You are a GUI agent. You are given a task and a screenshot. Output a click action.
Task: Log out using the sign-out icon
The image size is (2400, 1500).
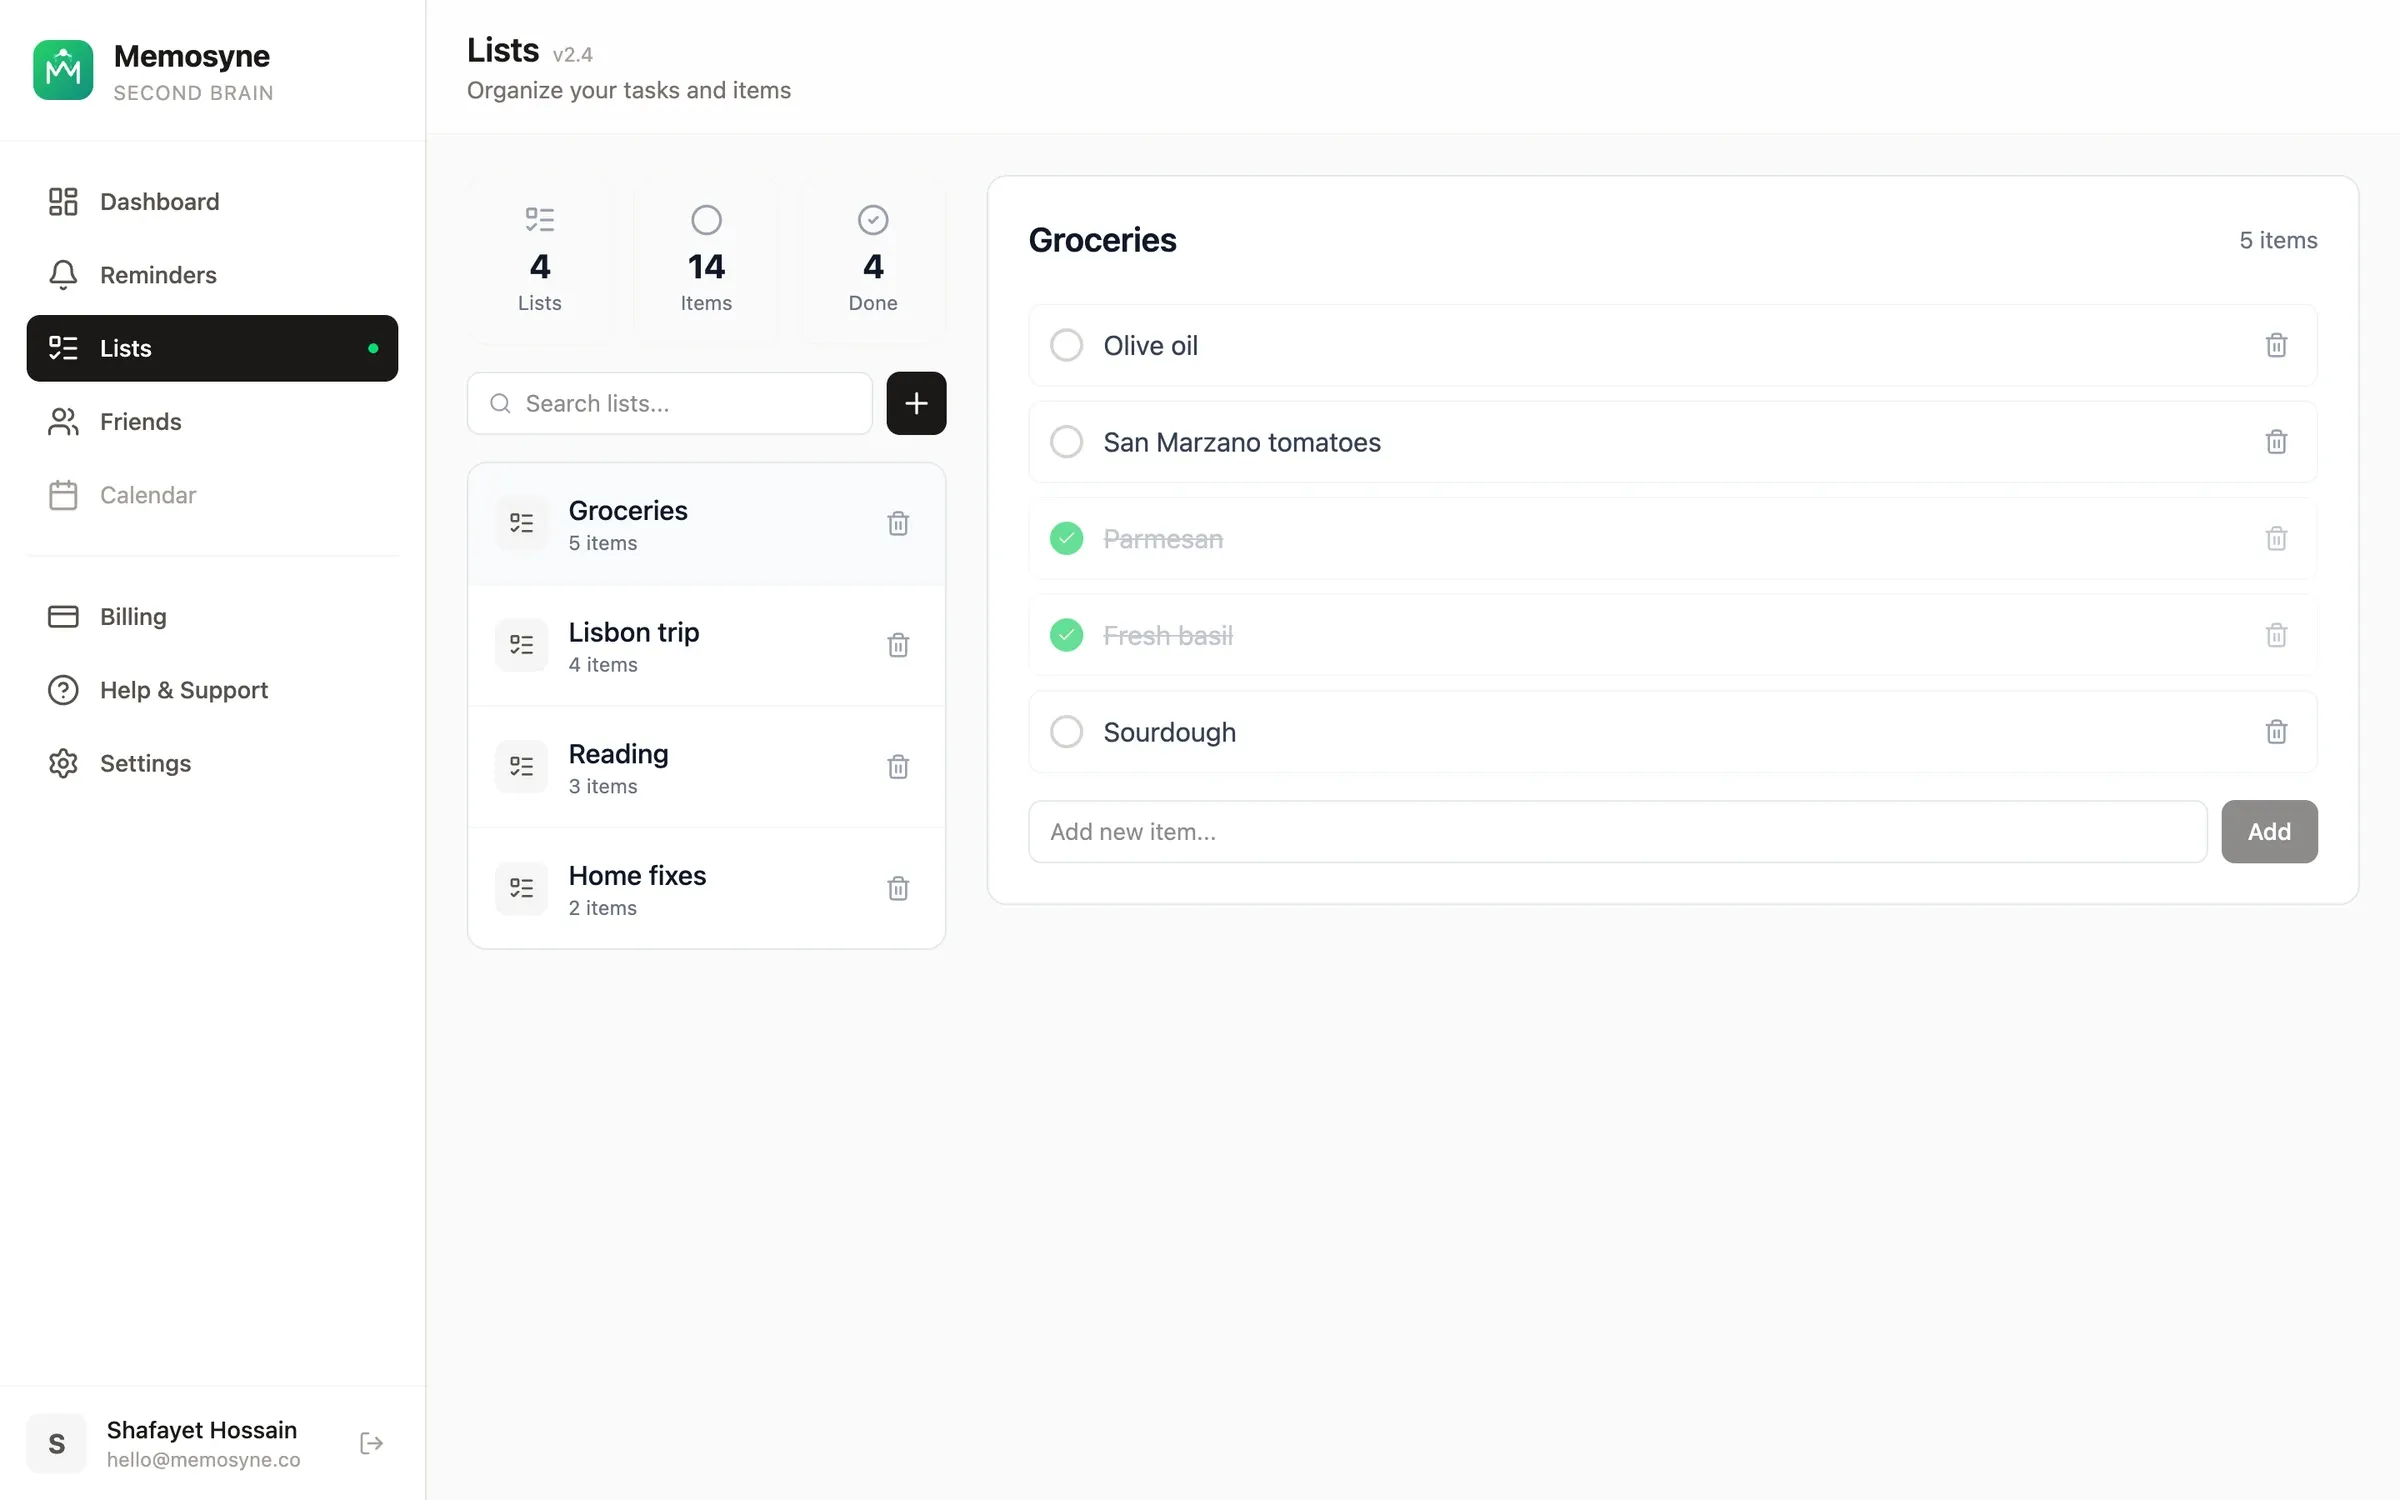pyautogui.click(x=371, y=1443)
